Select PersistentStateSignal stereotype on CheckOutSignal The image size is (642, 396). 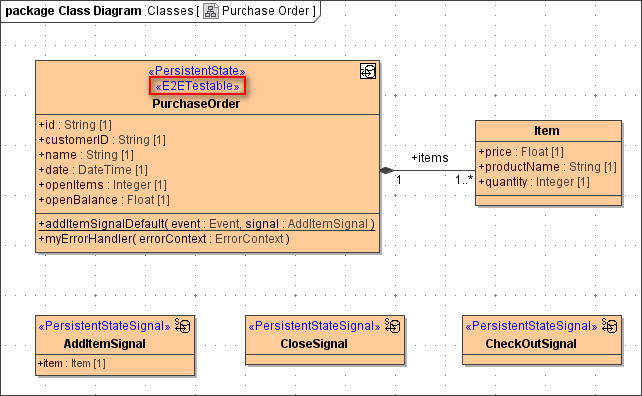pyautogui.click(x=531, y=326)
